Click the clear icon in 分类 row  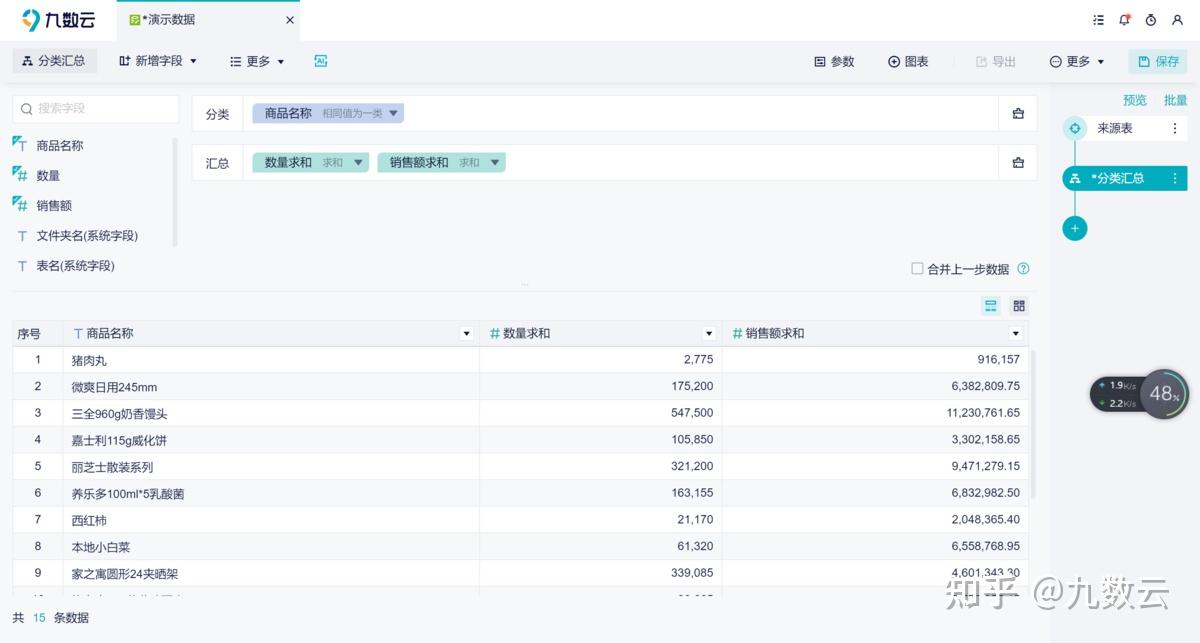click(x=1018, y=113)
